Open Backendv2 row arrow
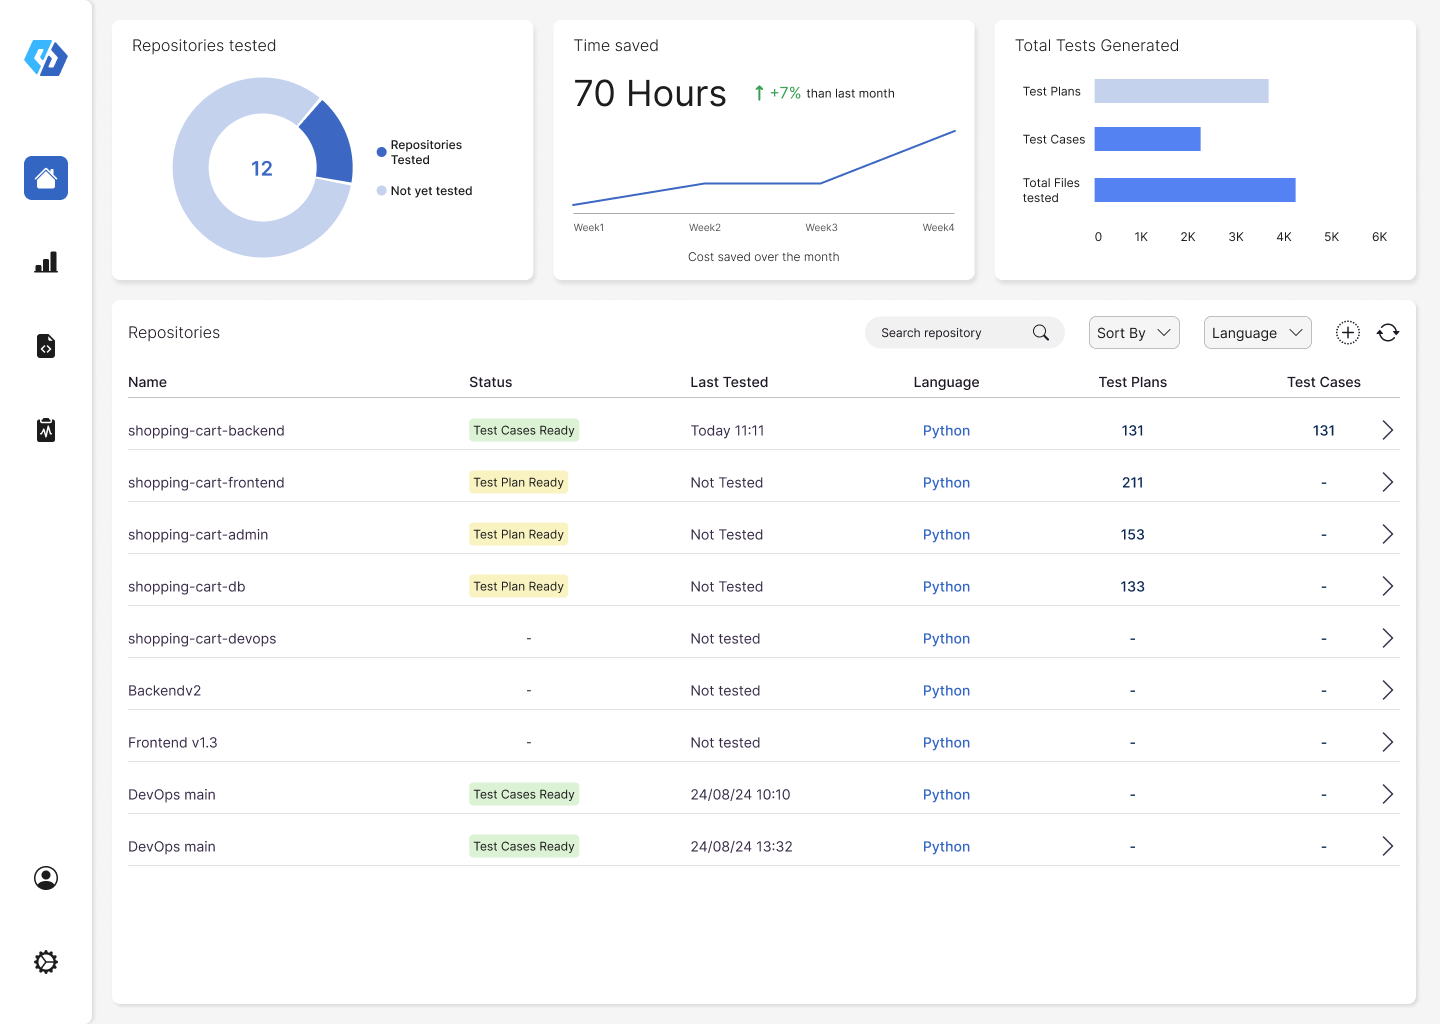The height and width of the screenshot is (1024, 1440). coord(1387,690)
